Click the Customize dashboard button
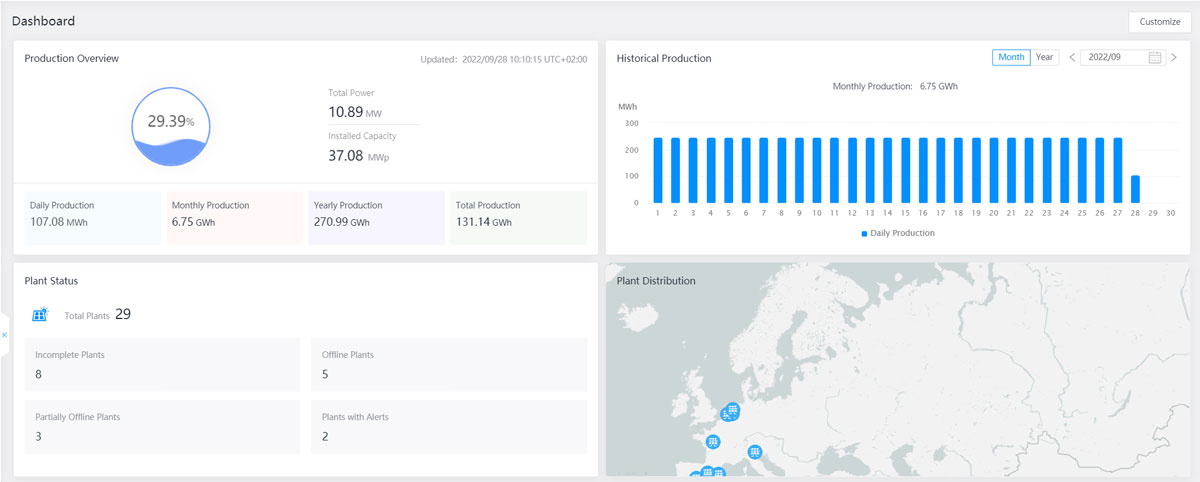 [1159, 22]
